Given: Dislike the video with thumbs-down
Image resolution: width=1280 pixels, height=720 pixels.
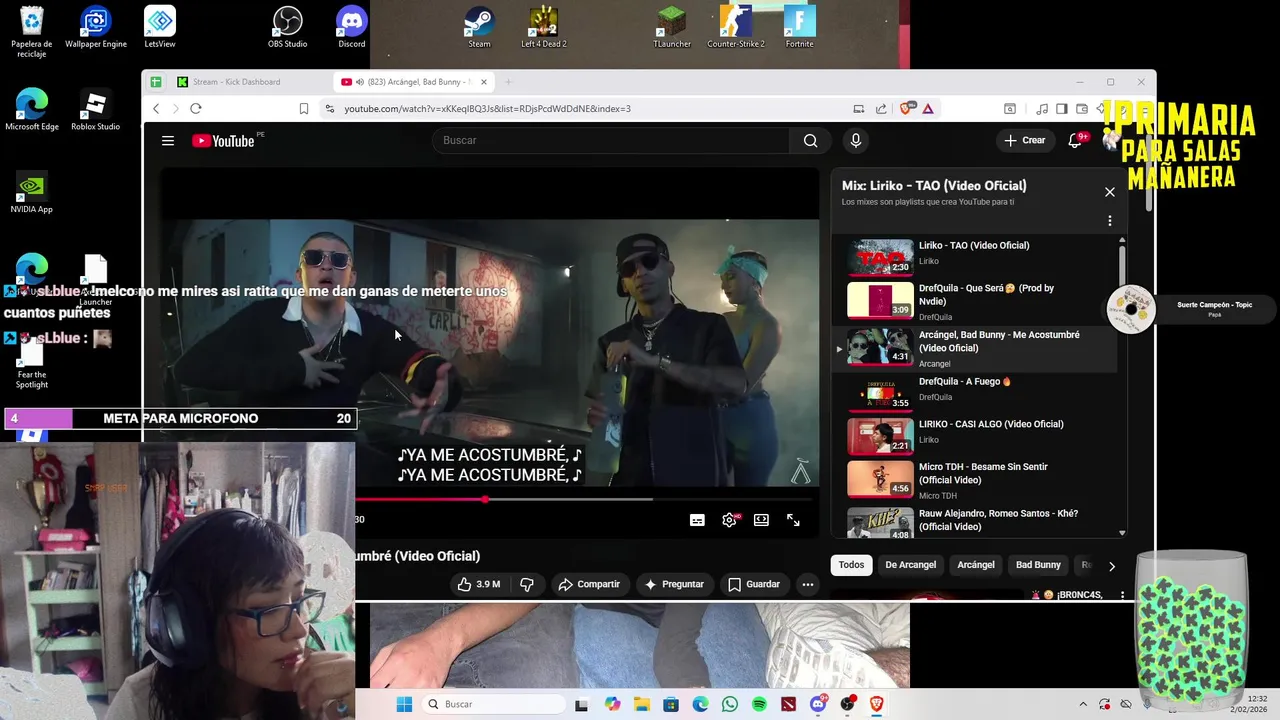Looking at the screenshot, I should pos(527,584).
